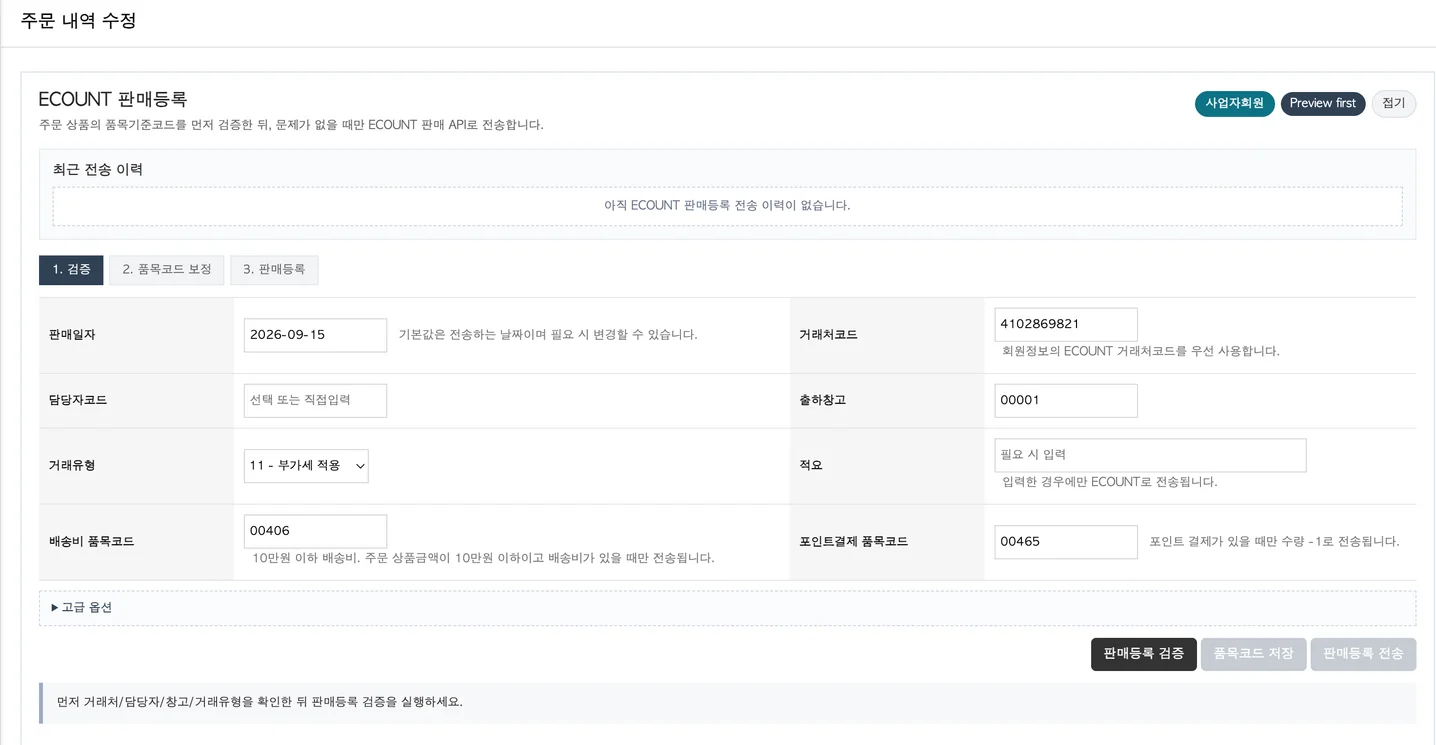This screenshot has height=745, width=1436.
Task: Click the 판매등록 전송 button
Action: pos(1363,653)
